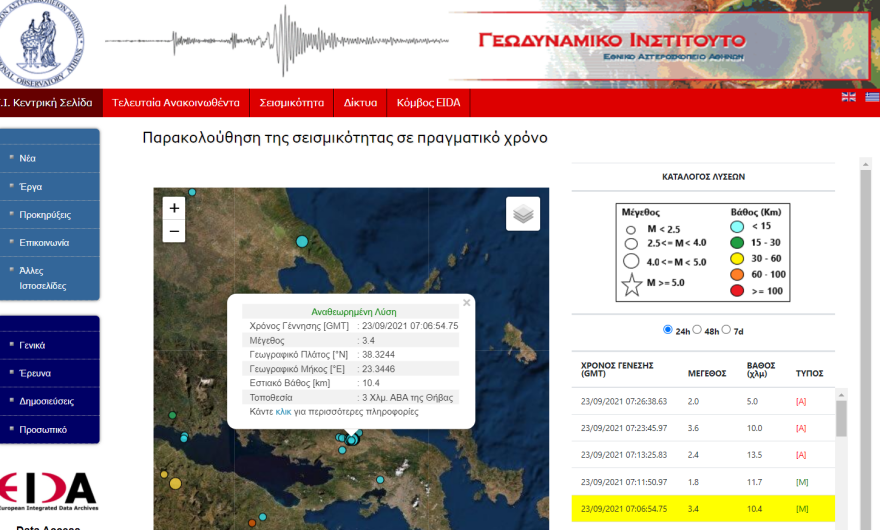Image resolution: width=880 pixels, height=530 pixels.
Task: Select the 07:13:25.83 earthquake row
Action: pyautogui.click(x=703, y=455)
